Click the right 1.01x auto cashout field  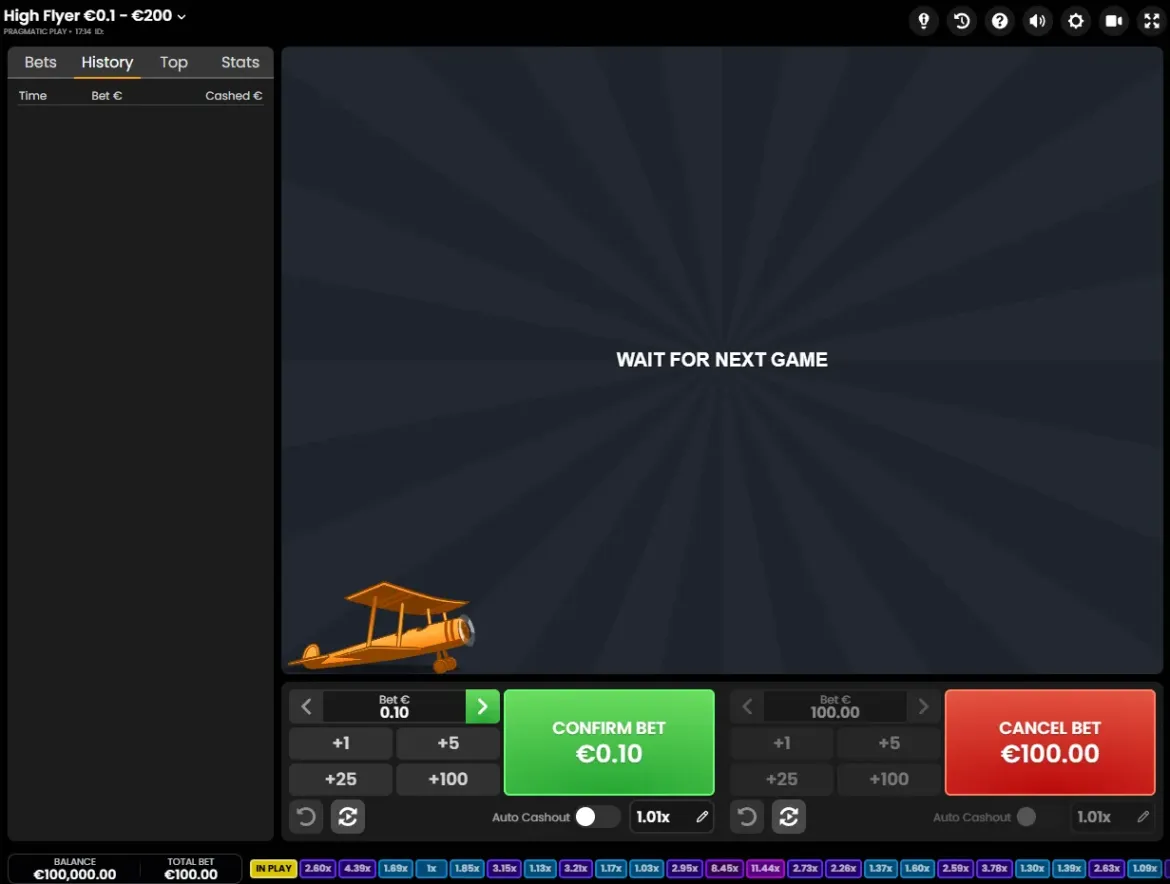pos(1113,817)
